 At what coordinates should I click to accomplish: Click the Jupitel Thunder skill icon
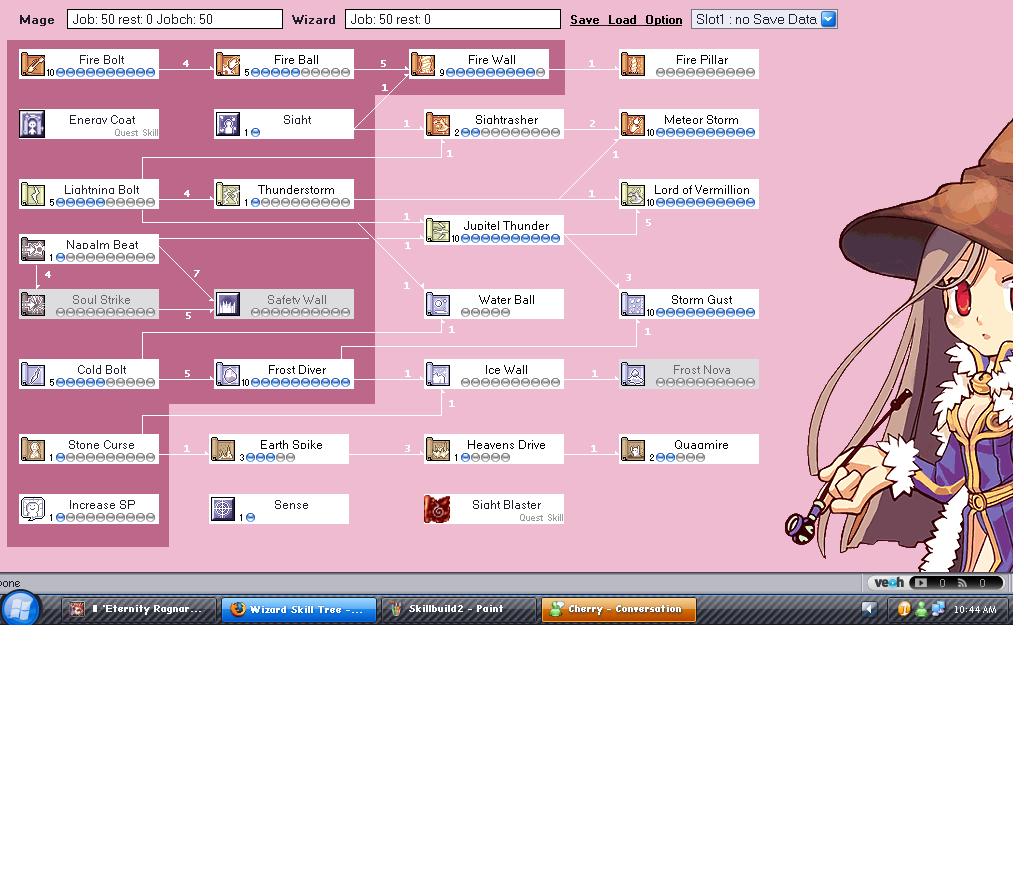438,230
